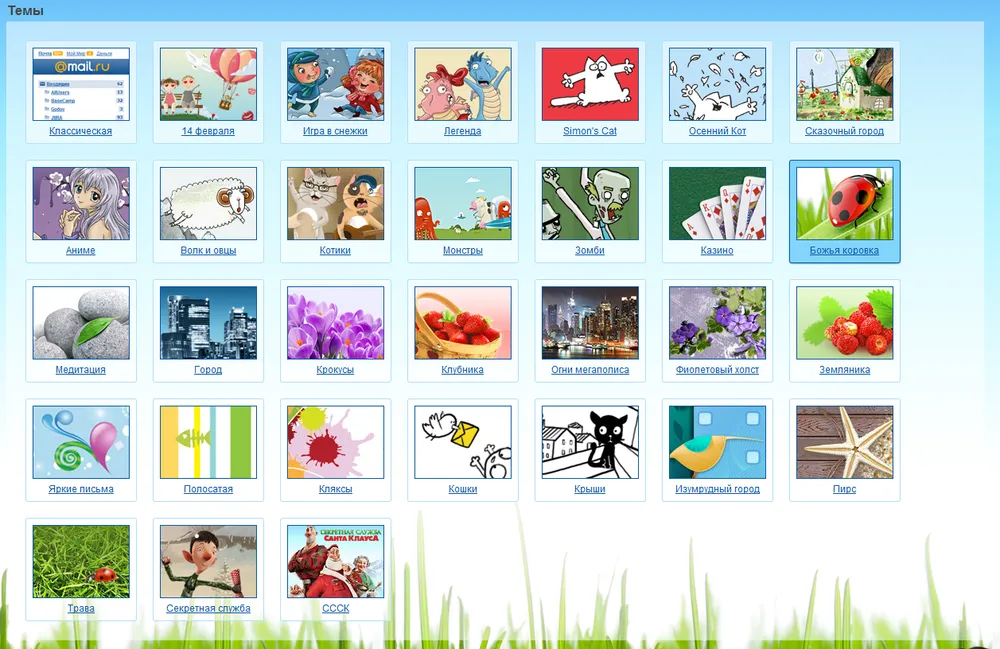
Task: Click the Город text link
Action: point(208,369)
